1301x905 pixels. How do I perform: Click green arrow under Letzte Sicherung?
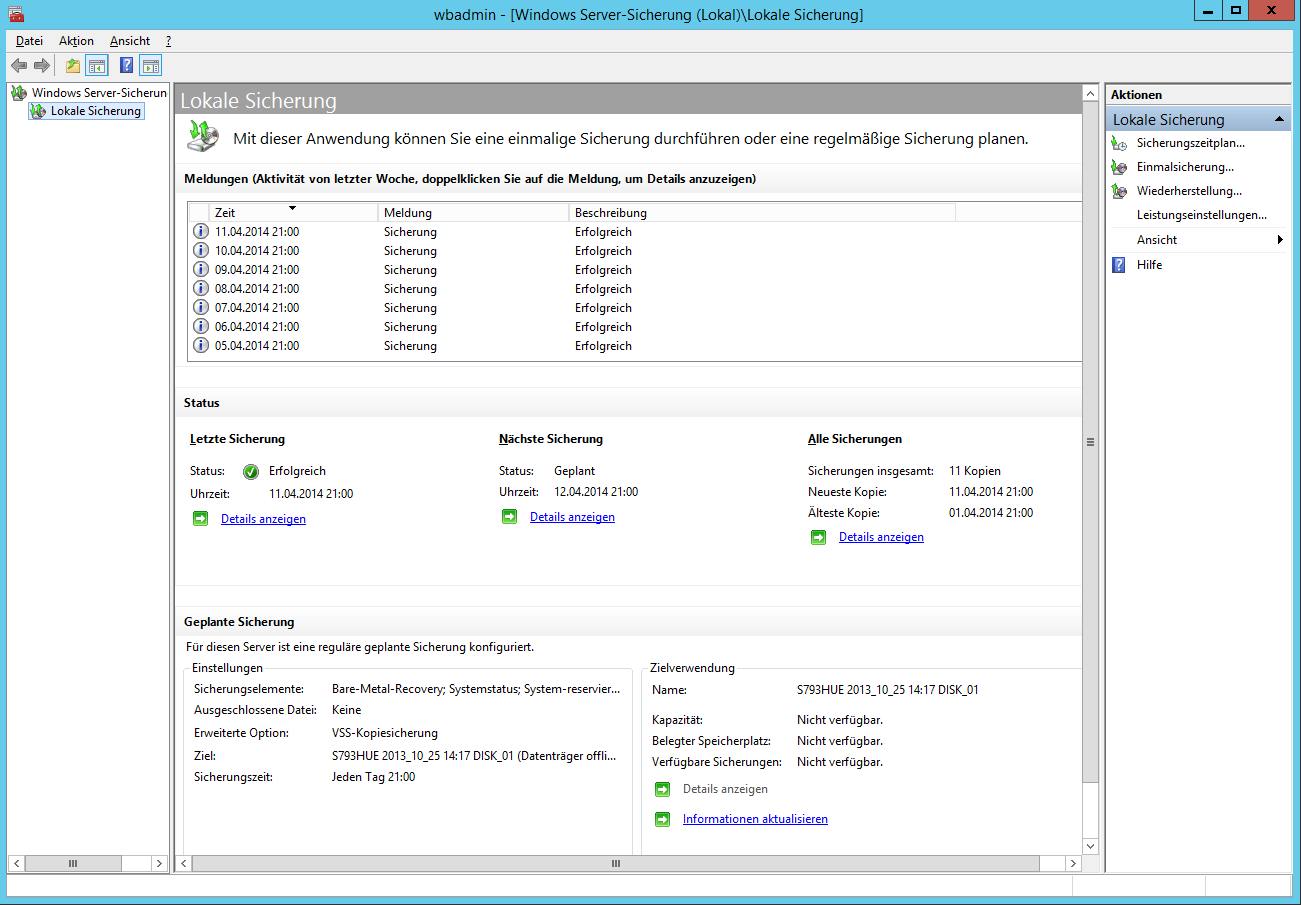200,519
